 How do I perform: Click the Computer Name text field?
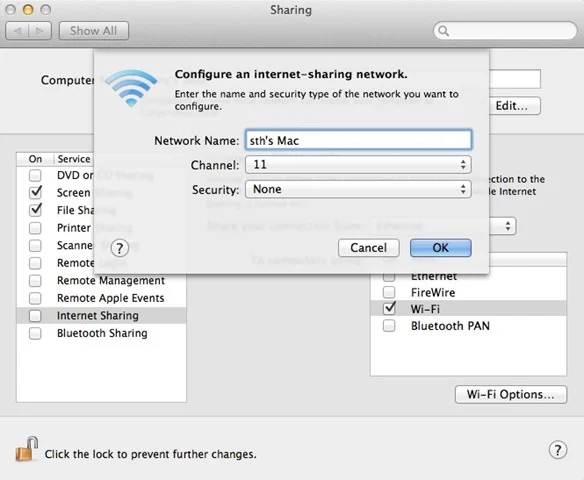(x=514, y=79)
